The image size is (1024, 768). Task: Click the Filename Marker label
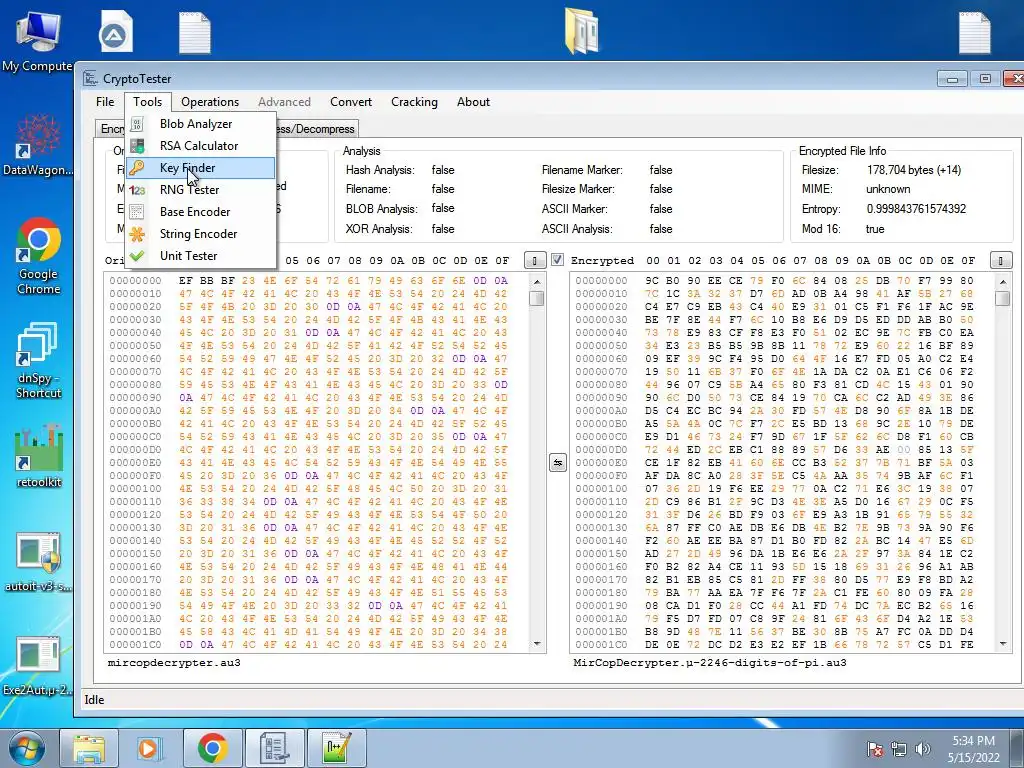pos(582,170)
